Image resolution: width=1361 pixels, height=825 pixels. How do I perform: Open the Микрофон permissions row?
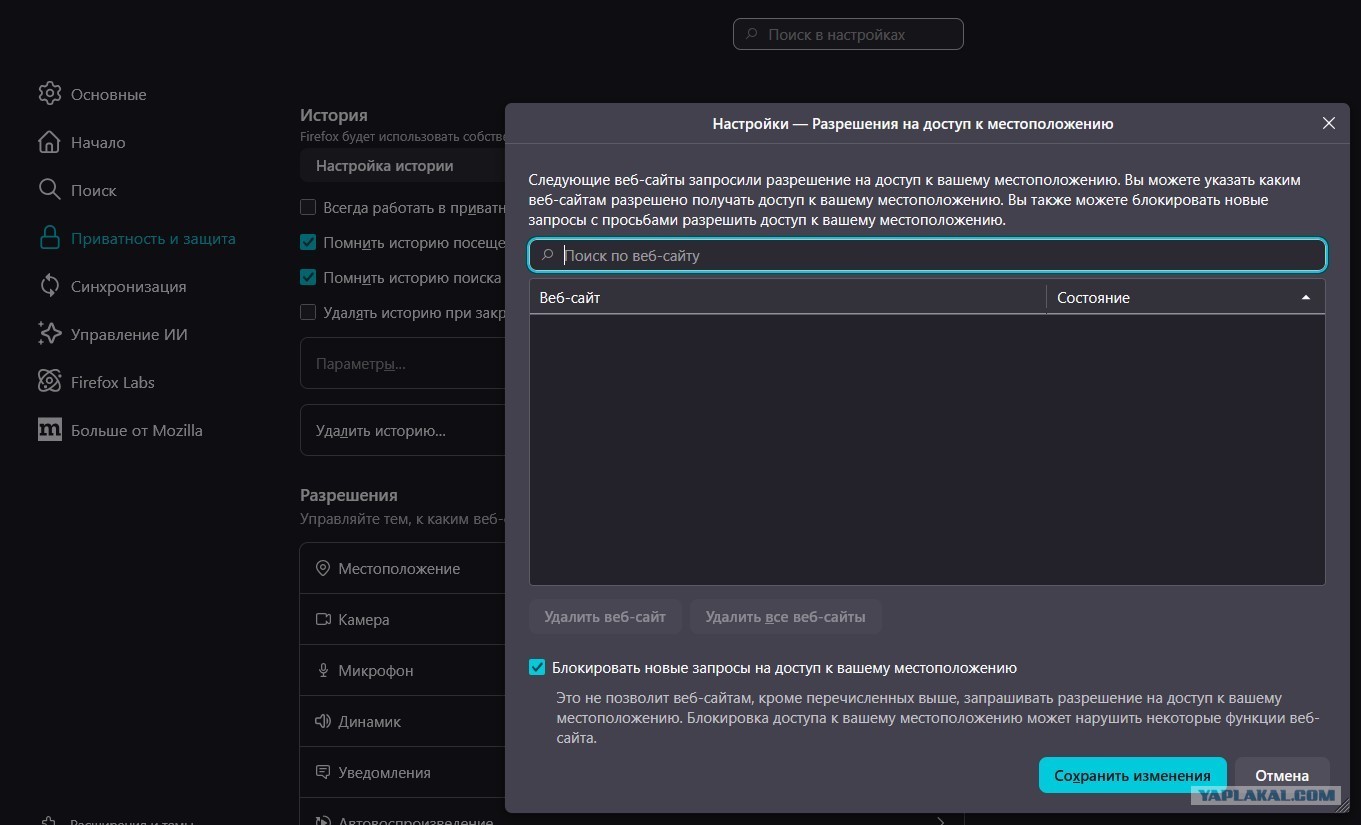coord(400,670)
